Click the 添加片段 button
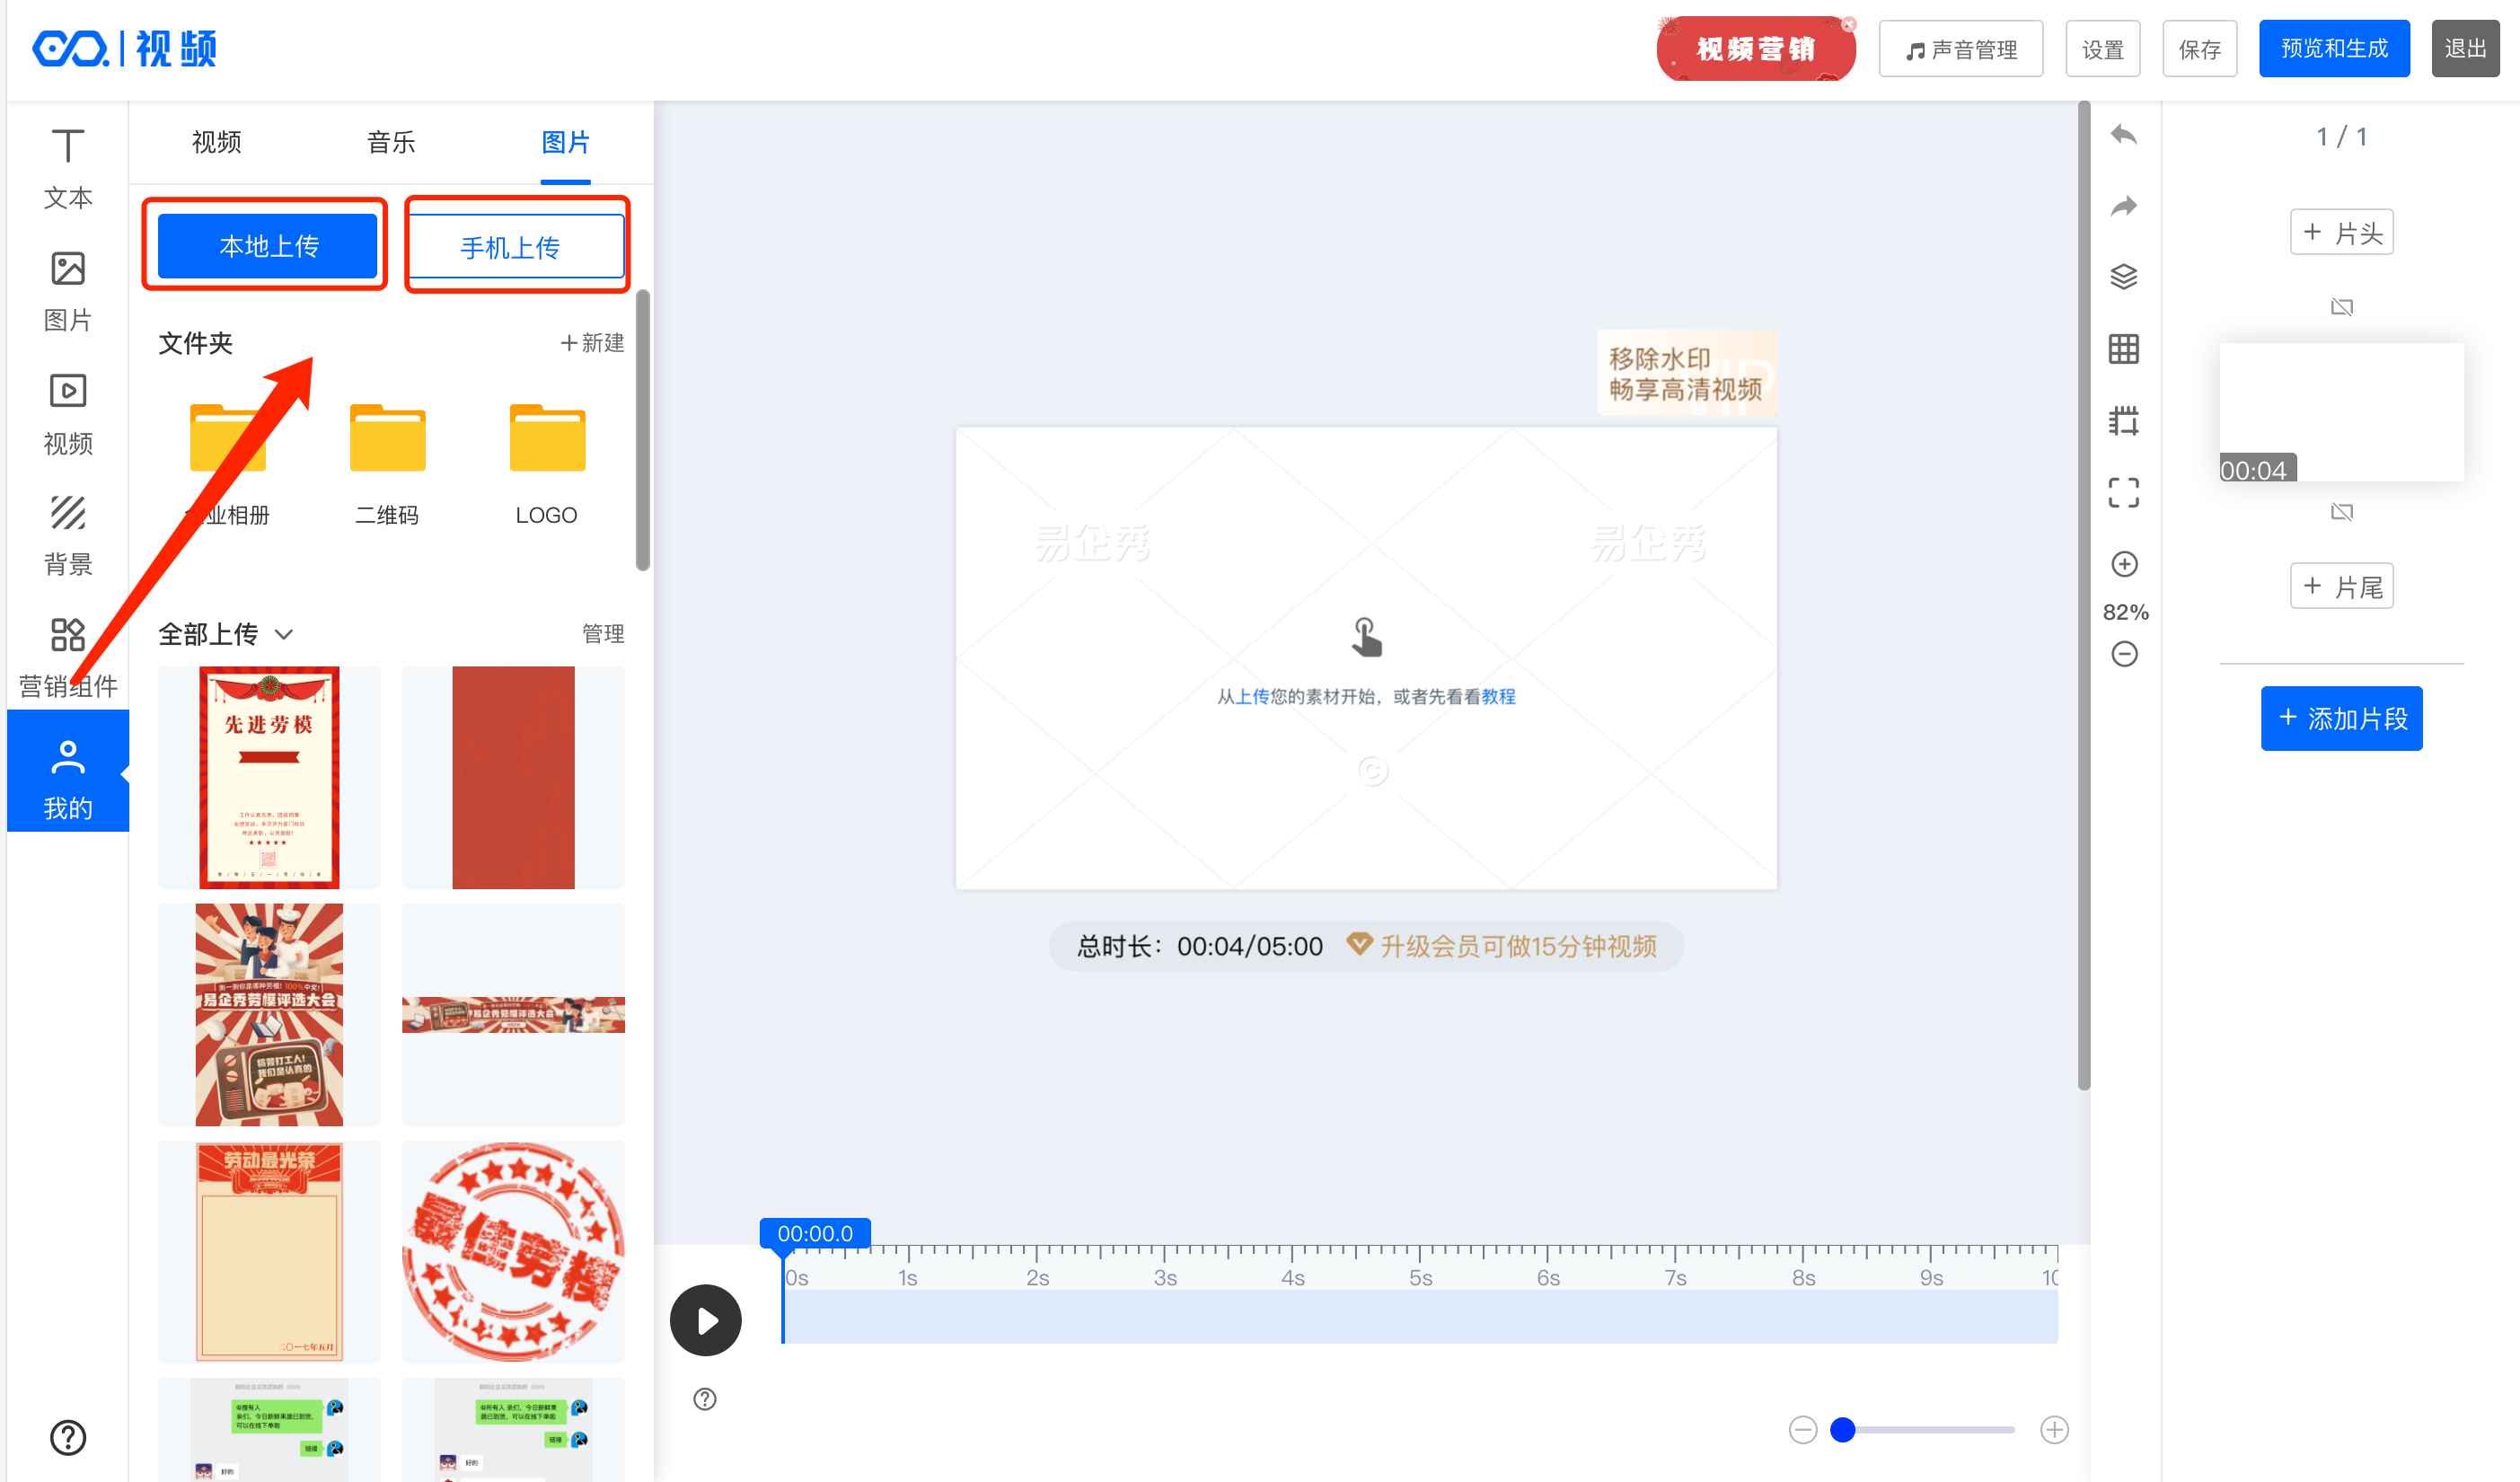Viewport: 2520px width, 1482px height. point(2341,718)
